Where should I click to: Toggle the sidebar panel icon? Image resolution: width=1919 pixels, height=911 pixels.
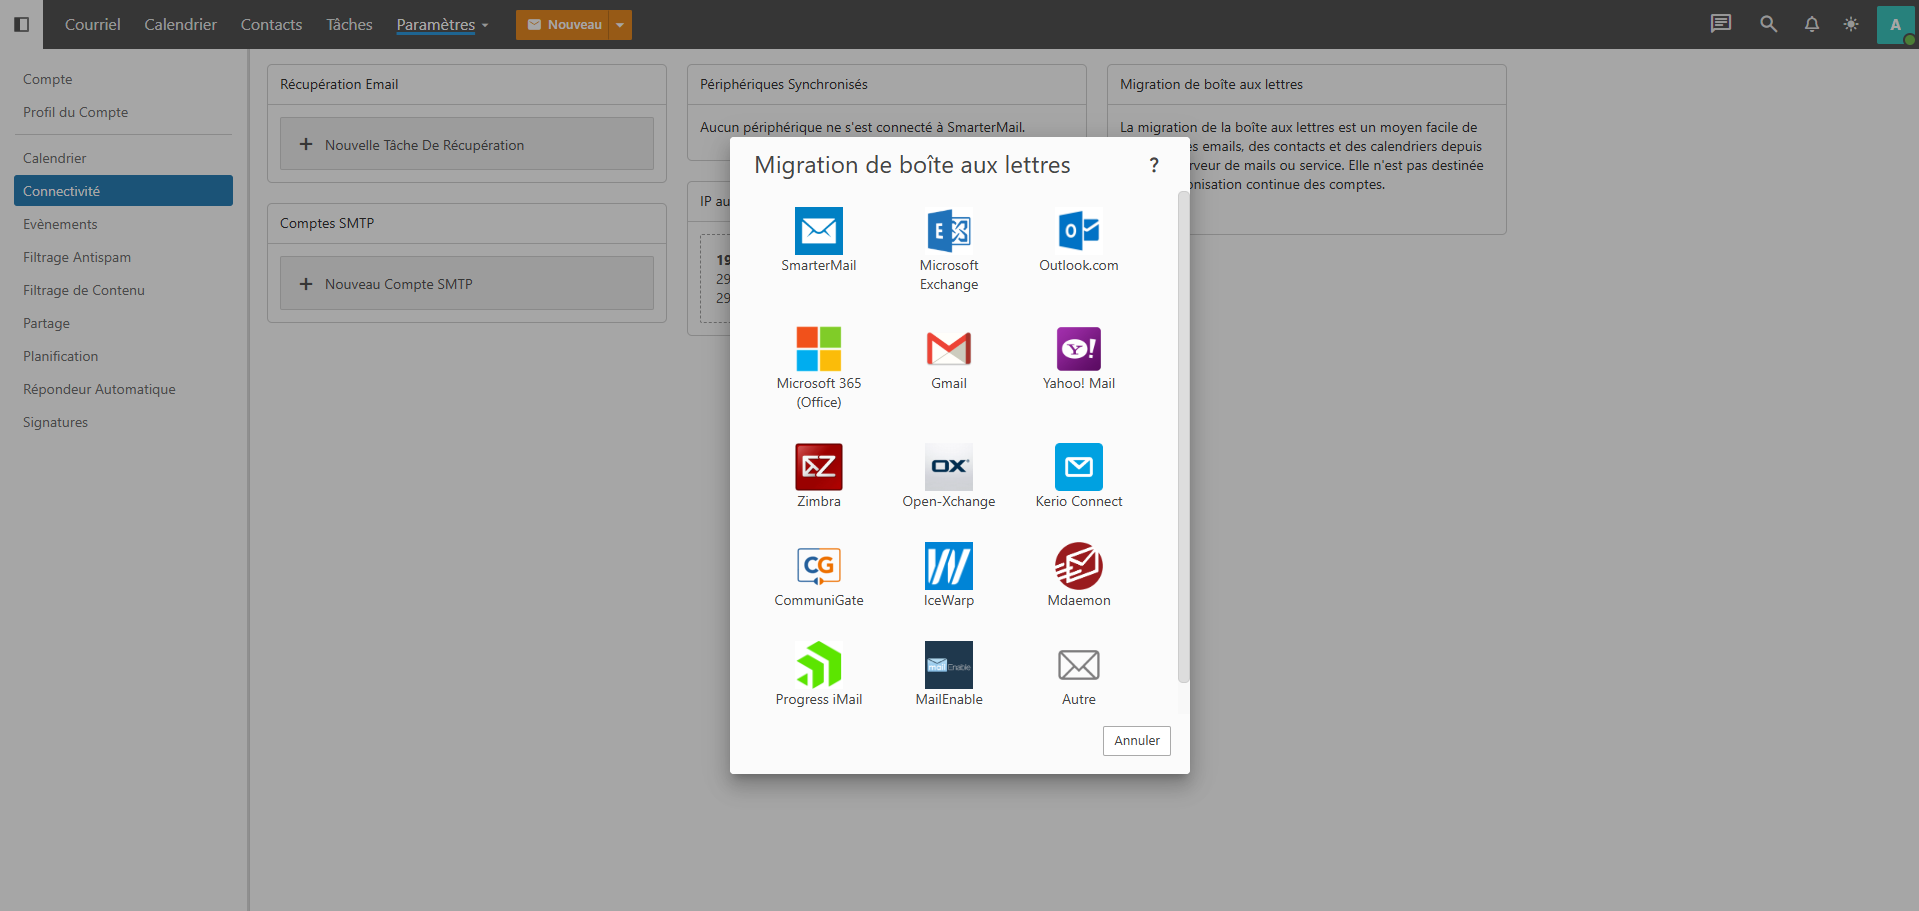pyautogui.click(x=21, y=24)
